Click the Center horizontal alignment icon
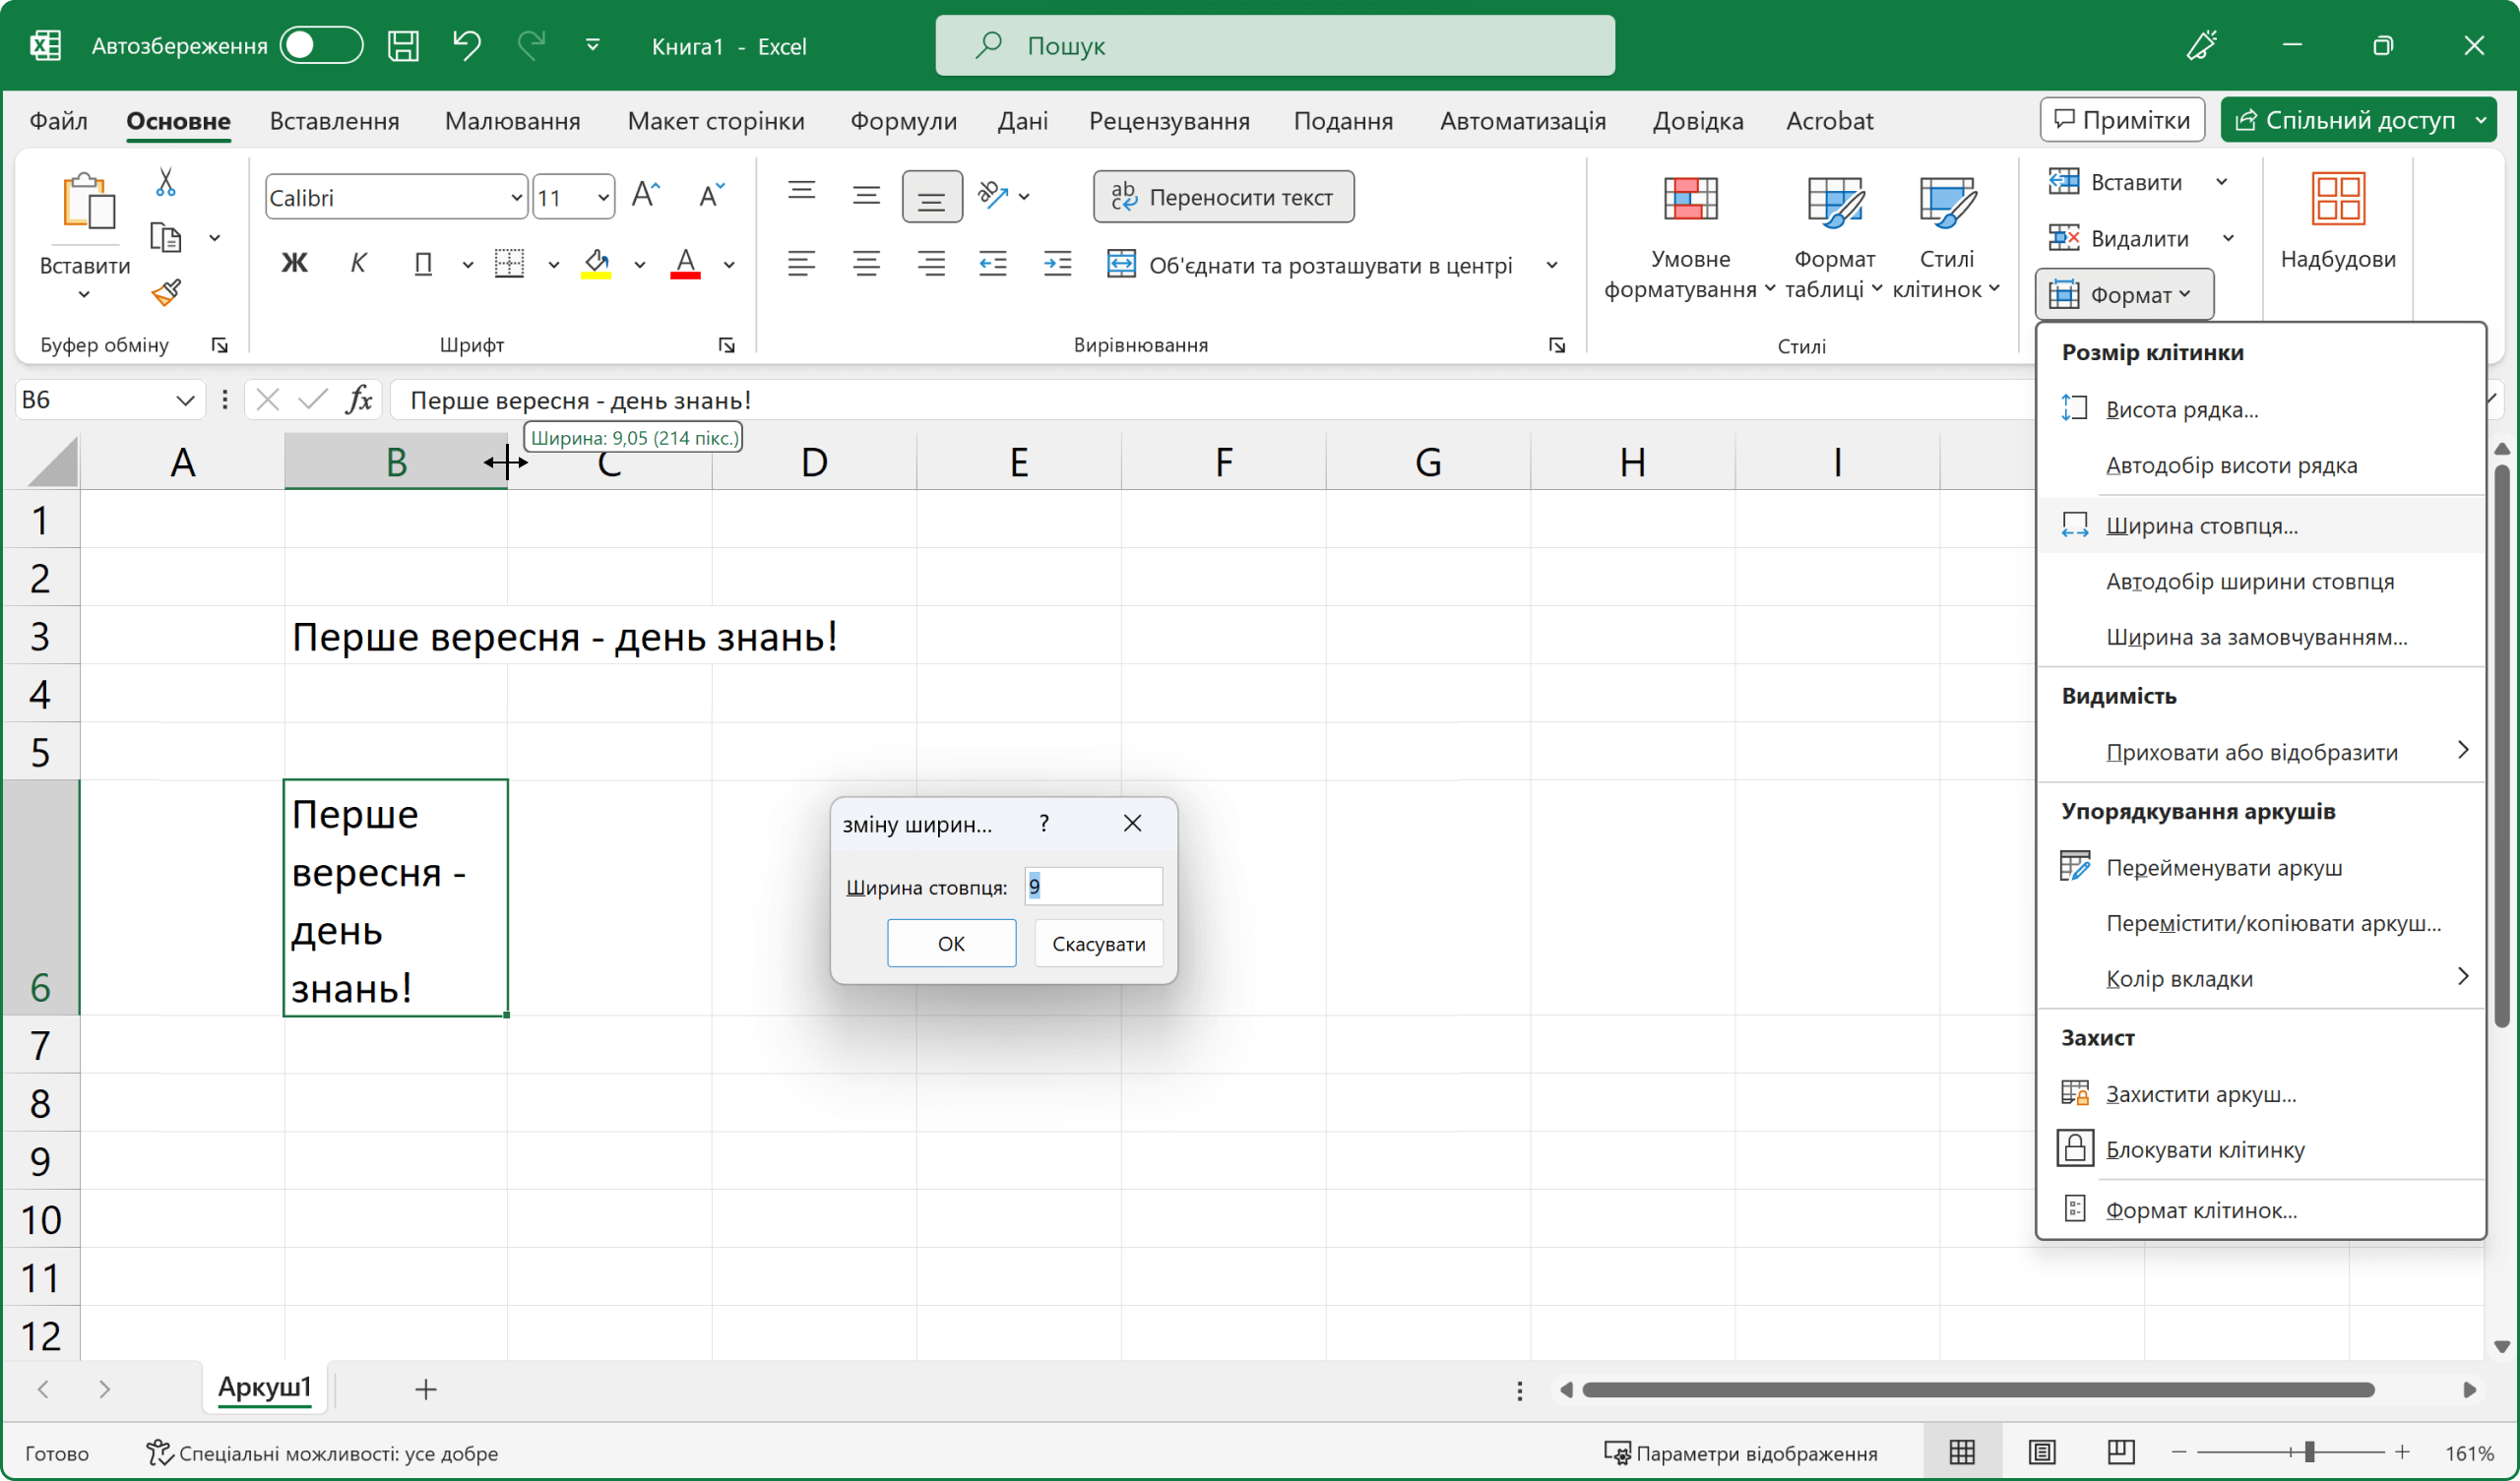The image size is (2520, 1481). (866, 264)
